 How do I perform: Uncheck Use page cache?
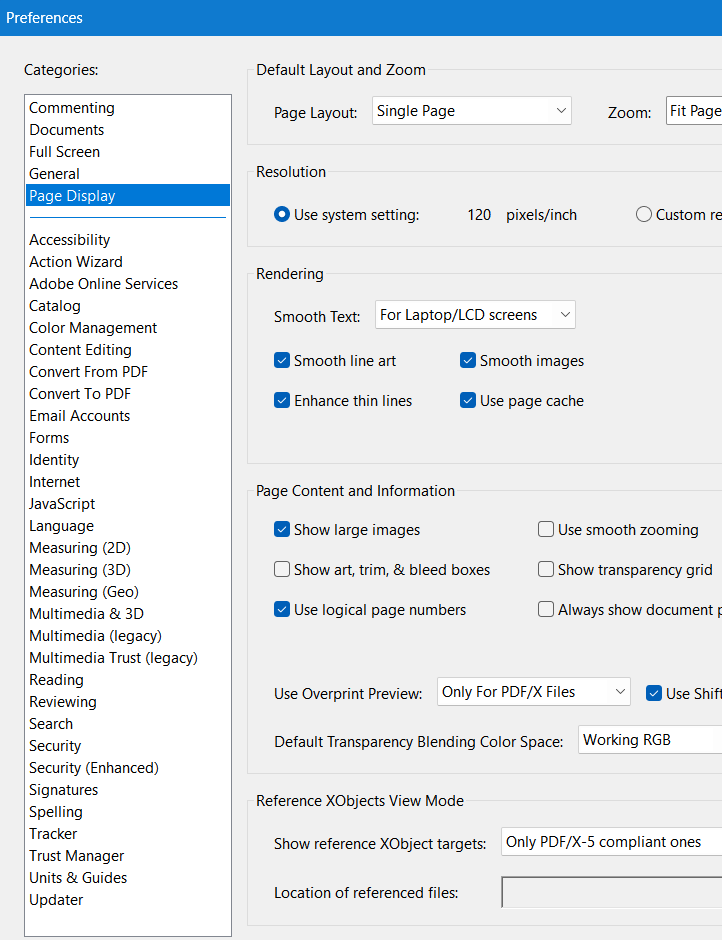467,400
